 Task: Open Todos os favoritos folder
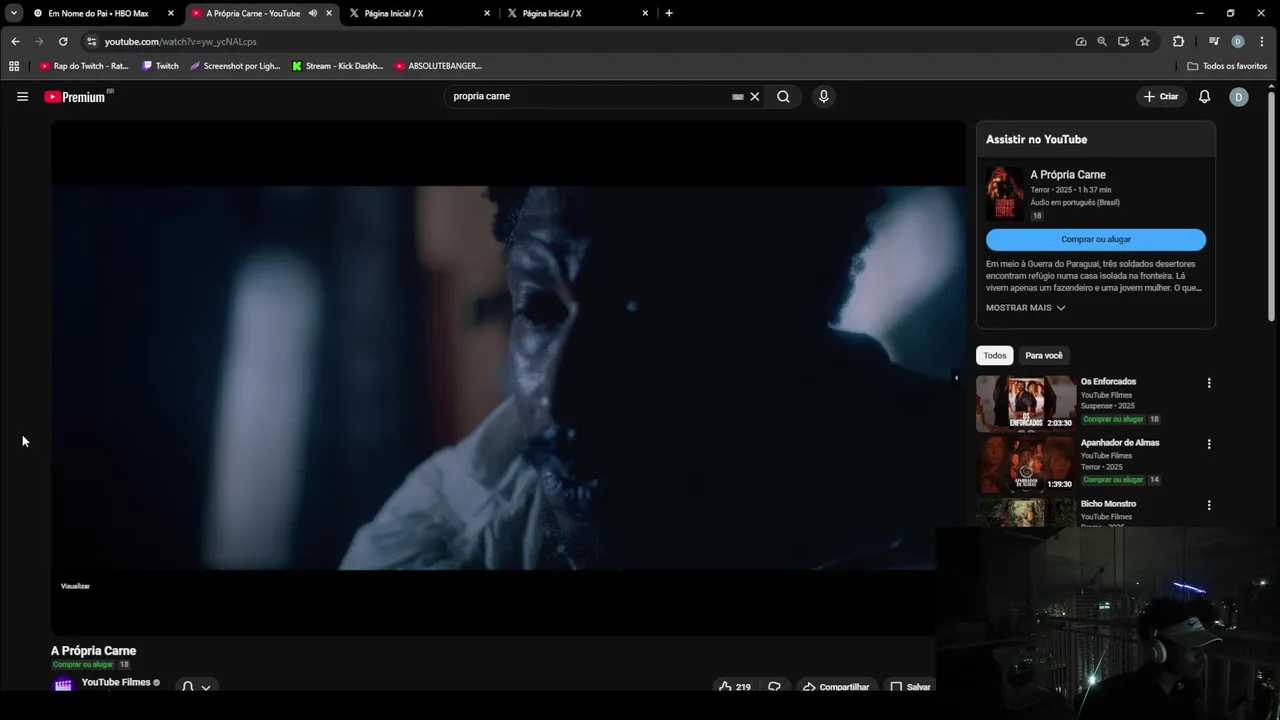point(1227,66)
